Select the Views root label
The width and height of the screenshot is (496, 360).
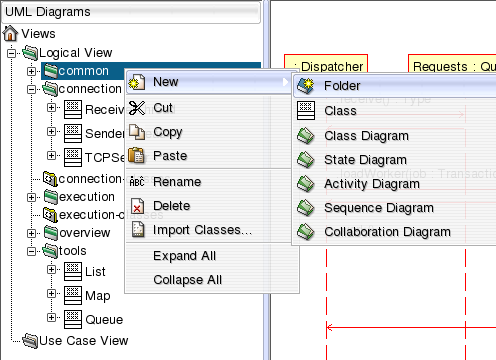coord(38,34)
